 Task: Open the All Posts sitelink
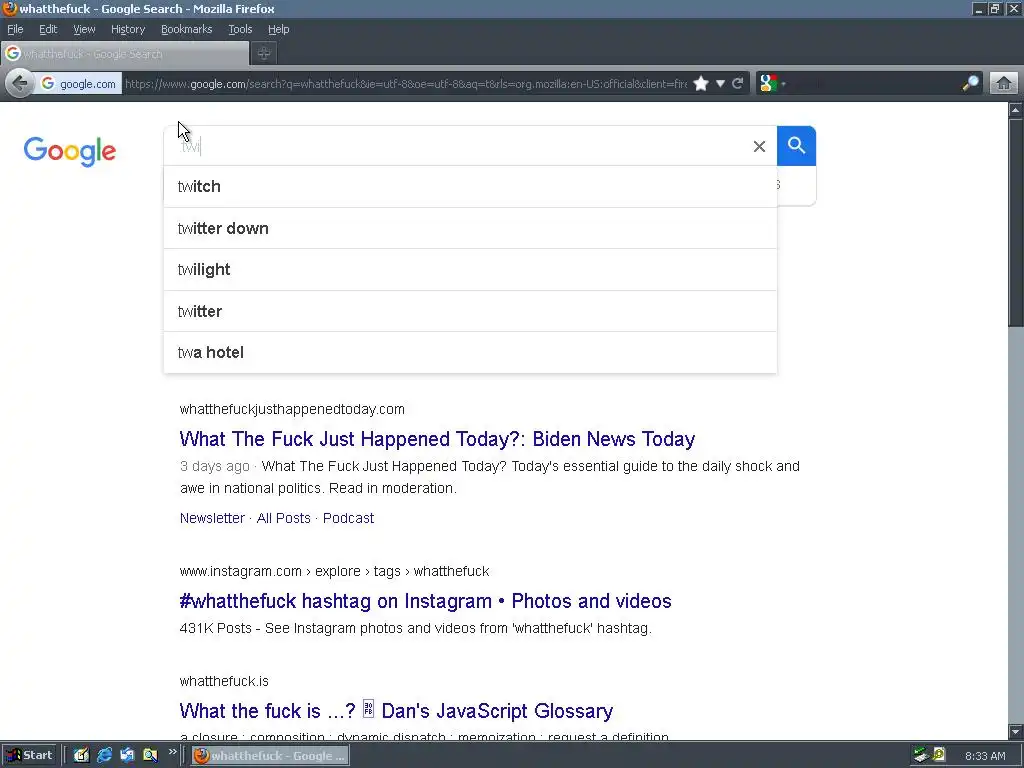click(x=283, y=518)
